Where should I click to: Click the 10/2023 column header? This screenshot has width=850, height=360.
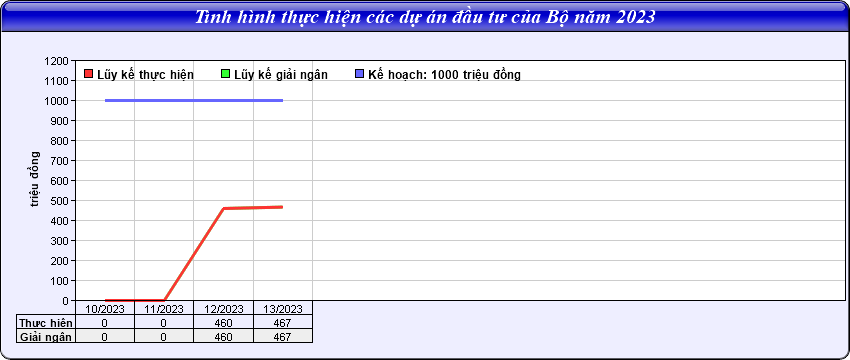(x=105, y=309)
